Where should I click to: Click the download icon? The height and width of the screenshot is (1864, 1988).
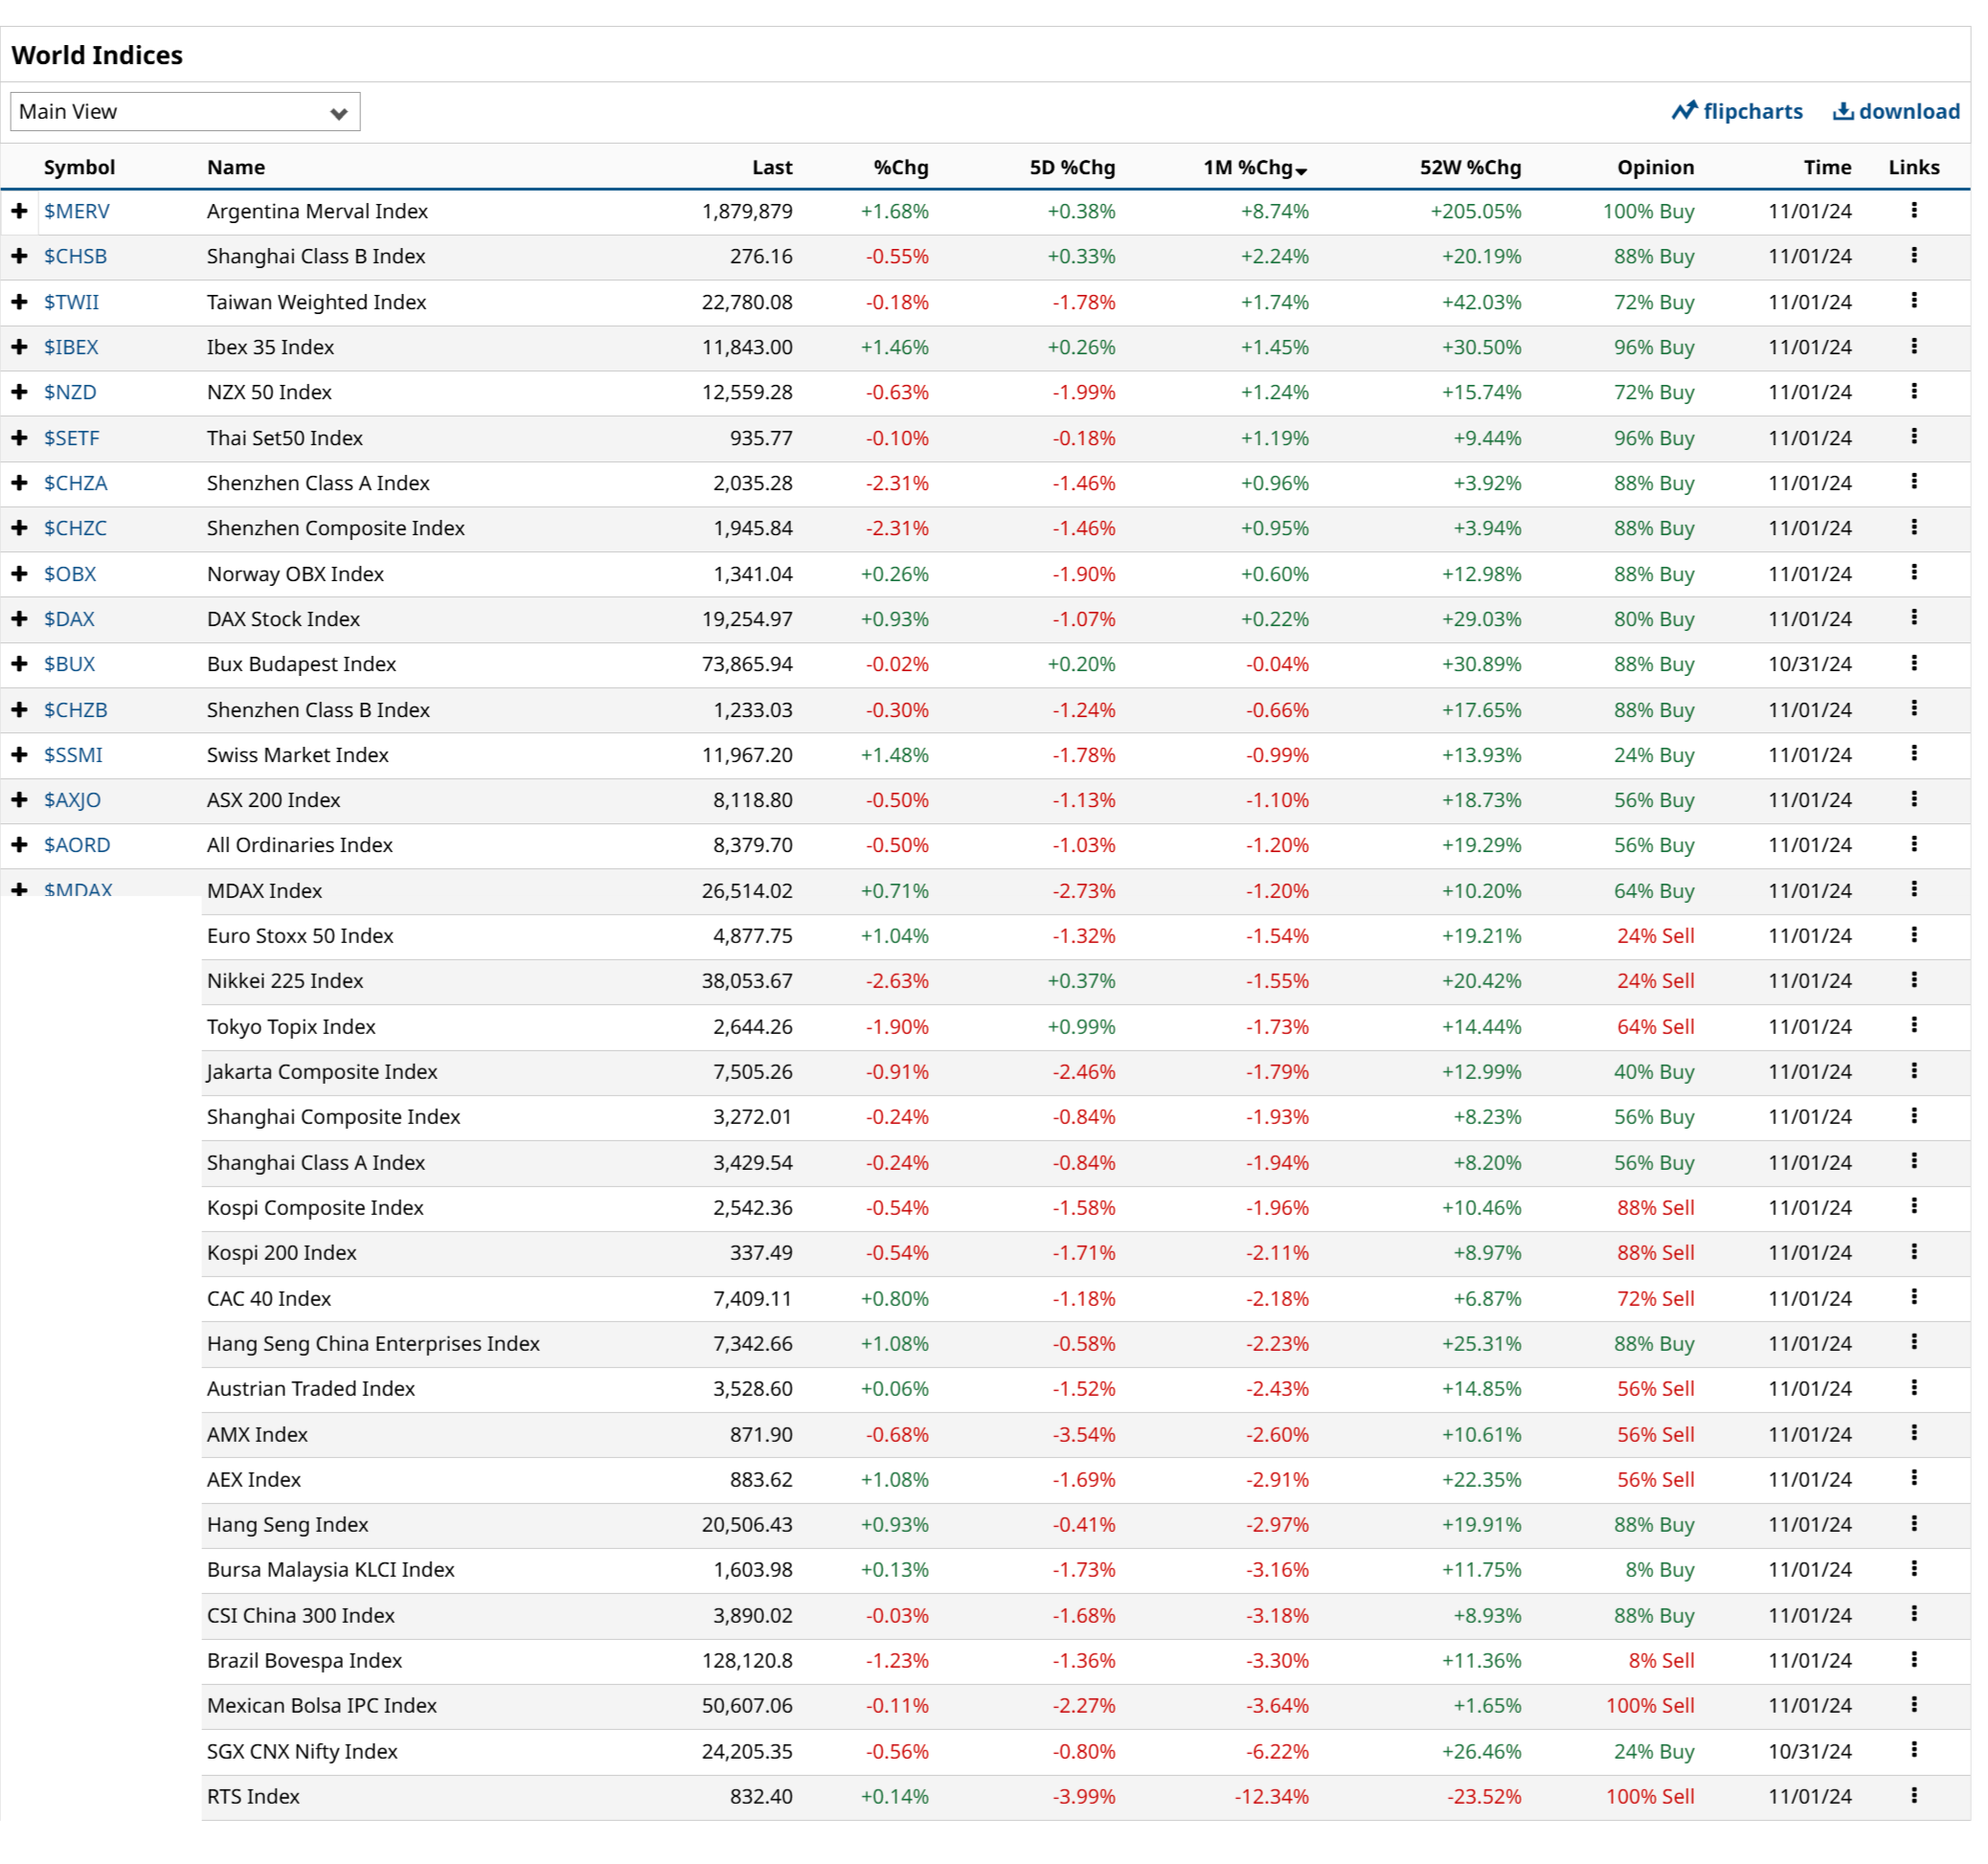[1842, 111]
